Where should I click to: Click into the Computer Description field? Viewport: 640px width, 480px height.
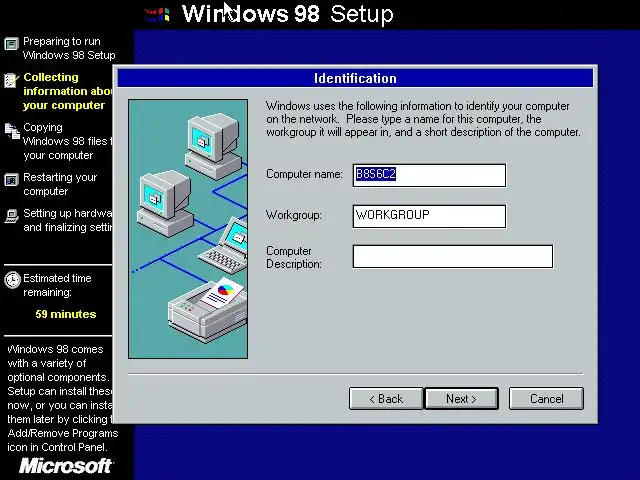coord(453,256)
